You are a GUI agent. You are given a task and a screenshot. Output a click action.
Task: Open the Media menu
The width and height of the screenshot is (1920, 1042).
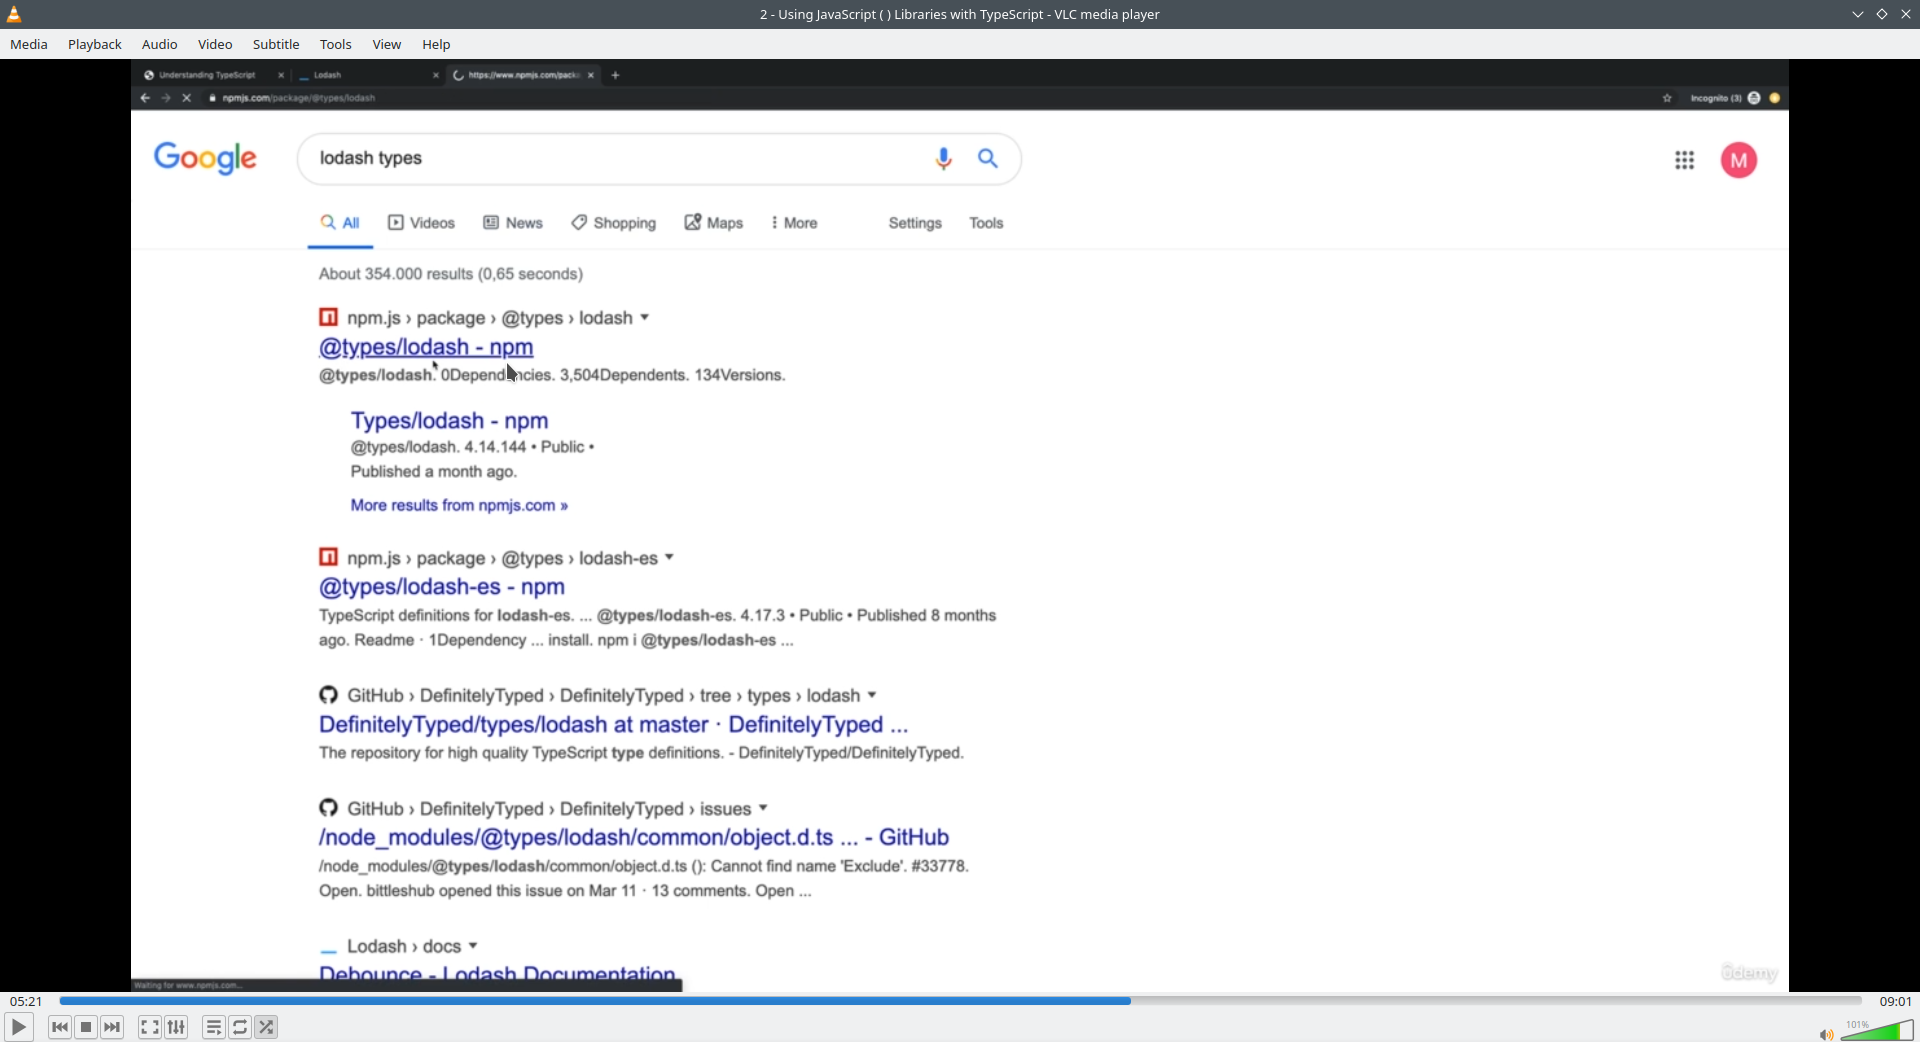[x=29, y=44]
